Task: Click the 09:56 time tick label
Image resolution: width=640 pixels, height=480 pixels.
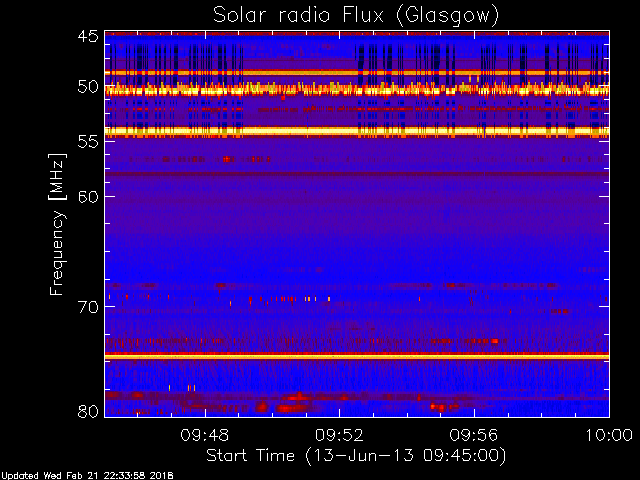Action: tap(474, 435)
